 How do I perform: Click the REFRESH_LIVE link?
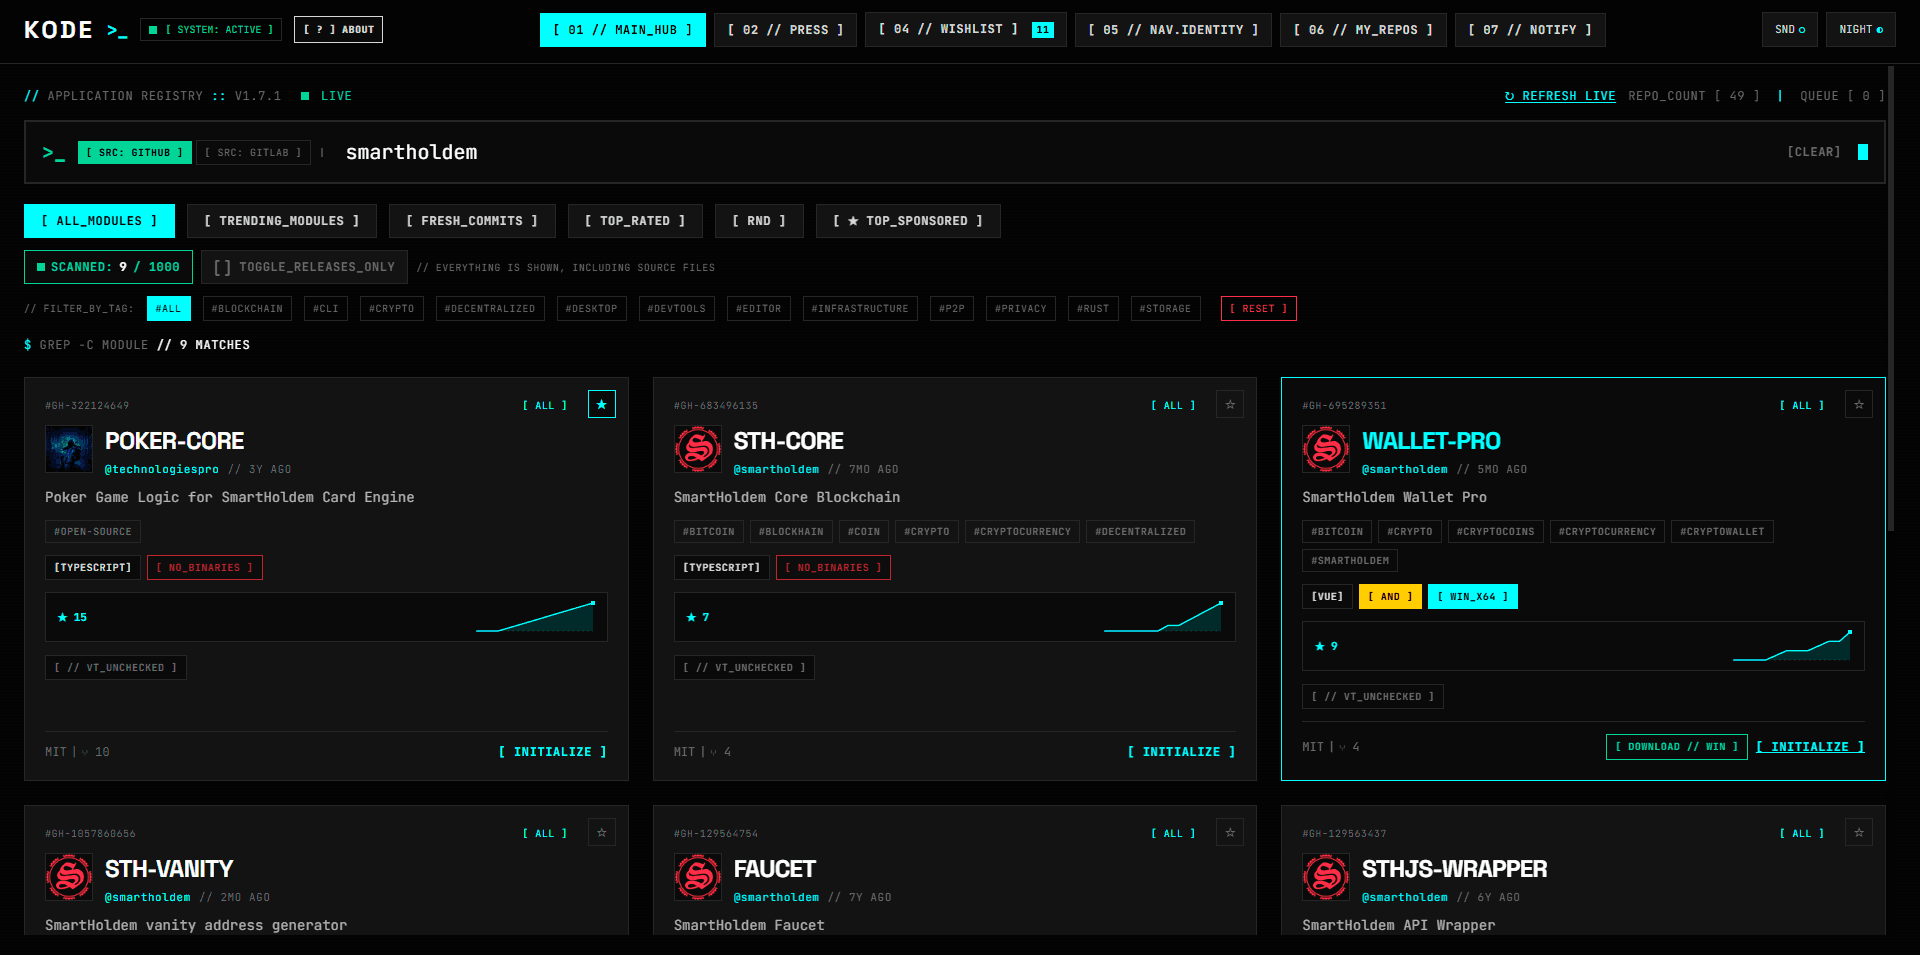pyautogui.click(x=1560, y=96)
